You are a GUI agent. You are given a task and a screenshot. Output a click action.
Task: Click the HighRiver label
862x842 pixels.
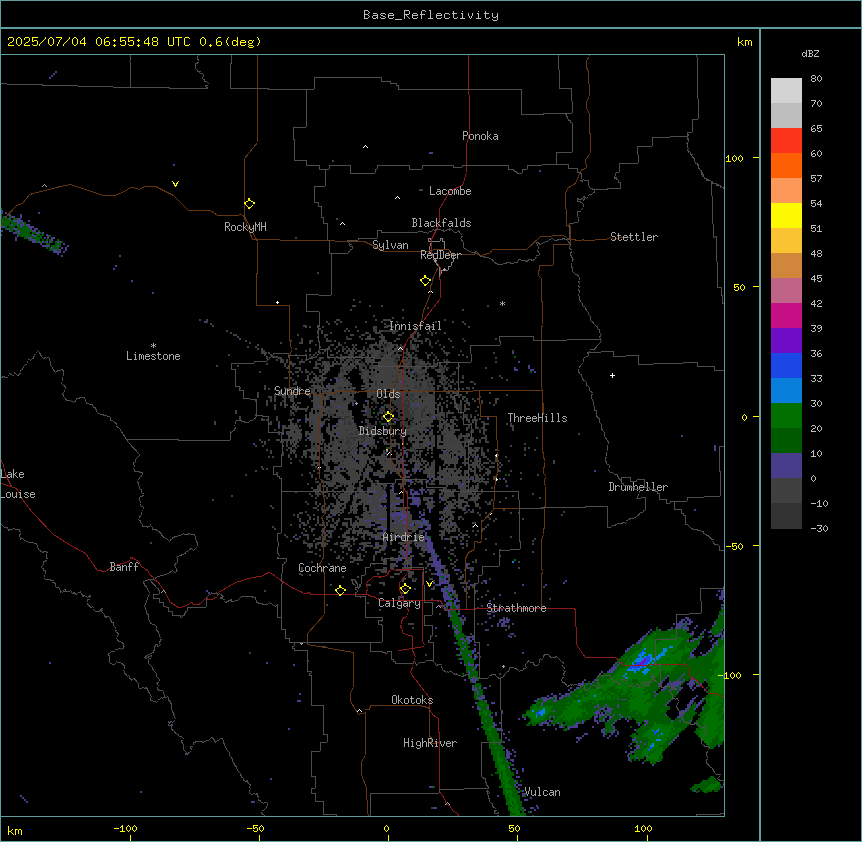[430, 743]
